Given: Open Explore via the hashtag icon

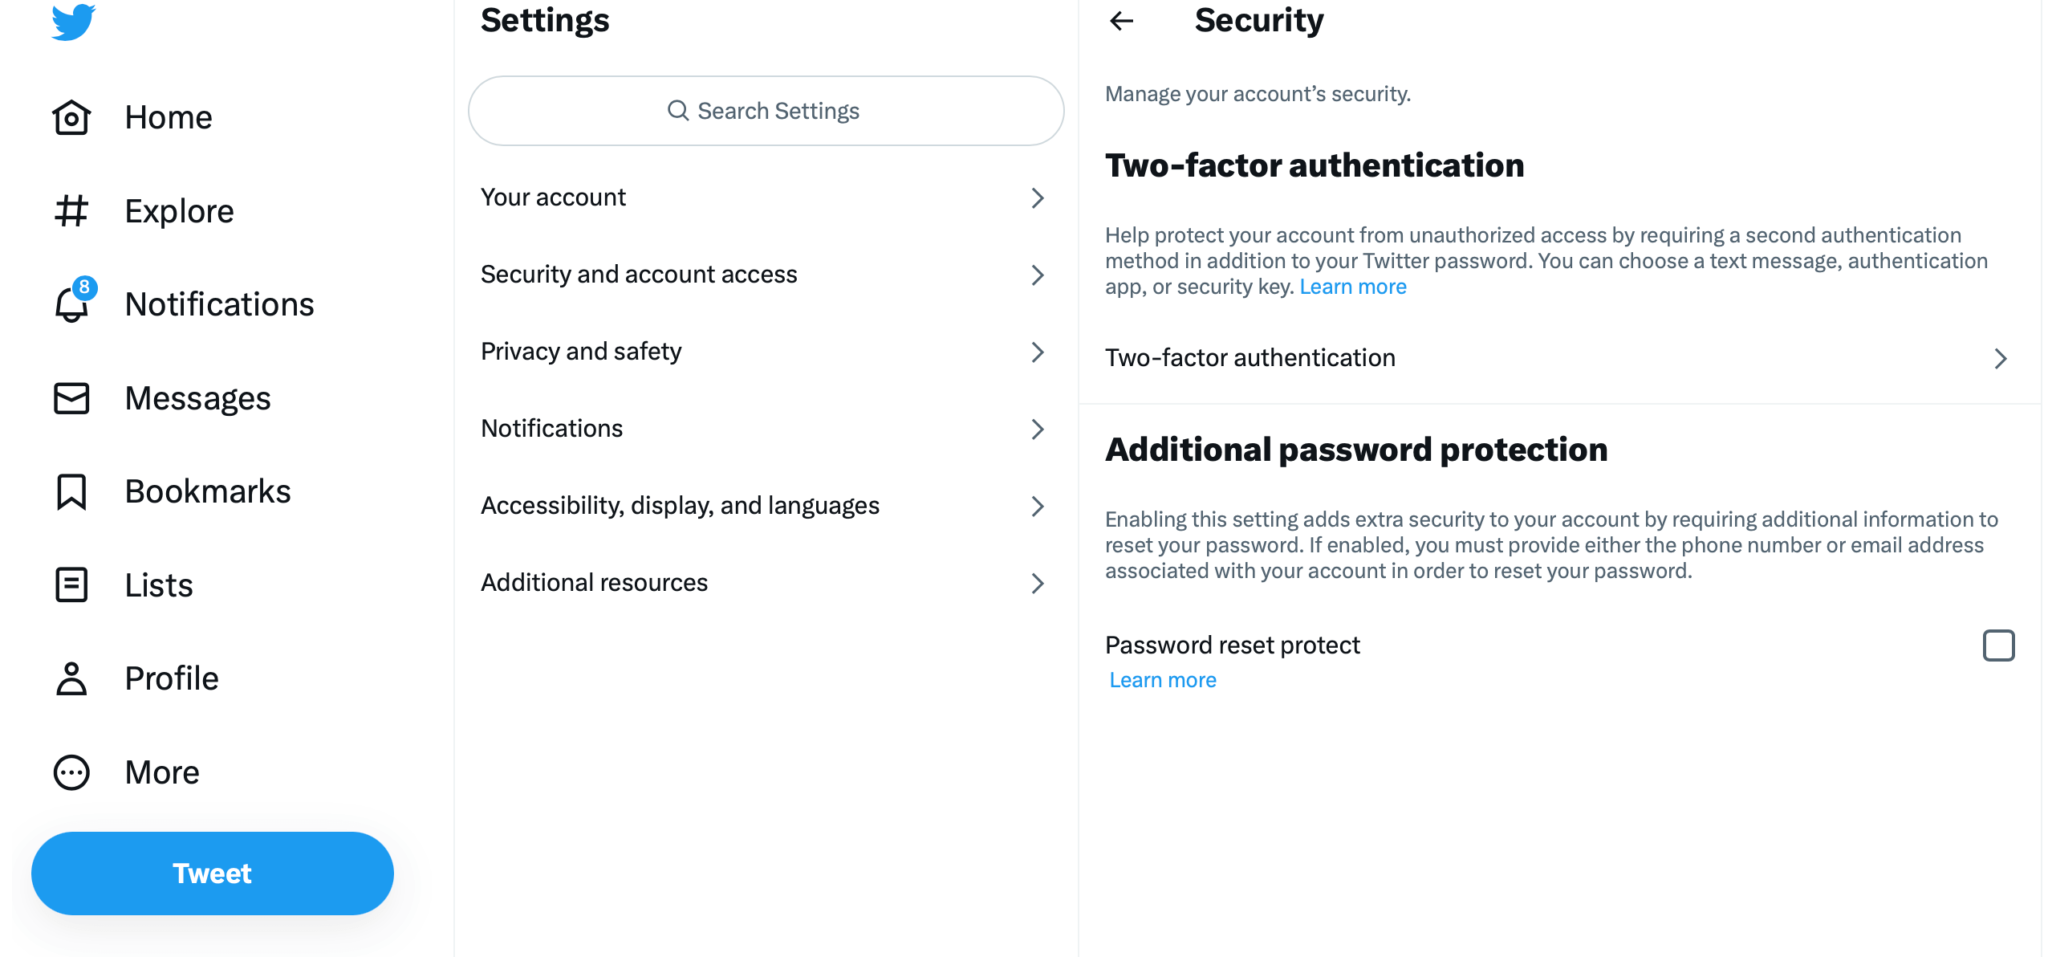Looking at the screenshot, I should [x=71, y=211].
